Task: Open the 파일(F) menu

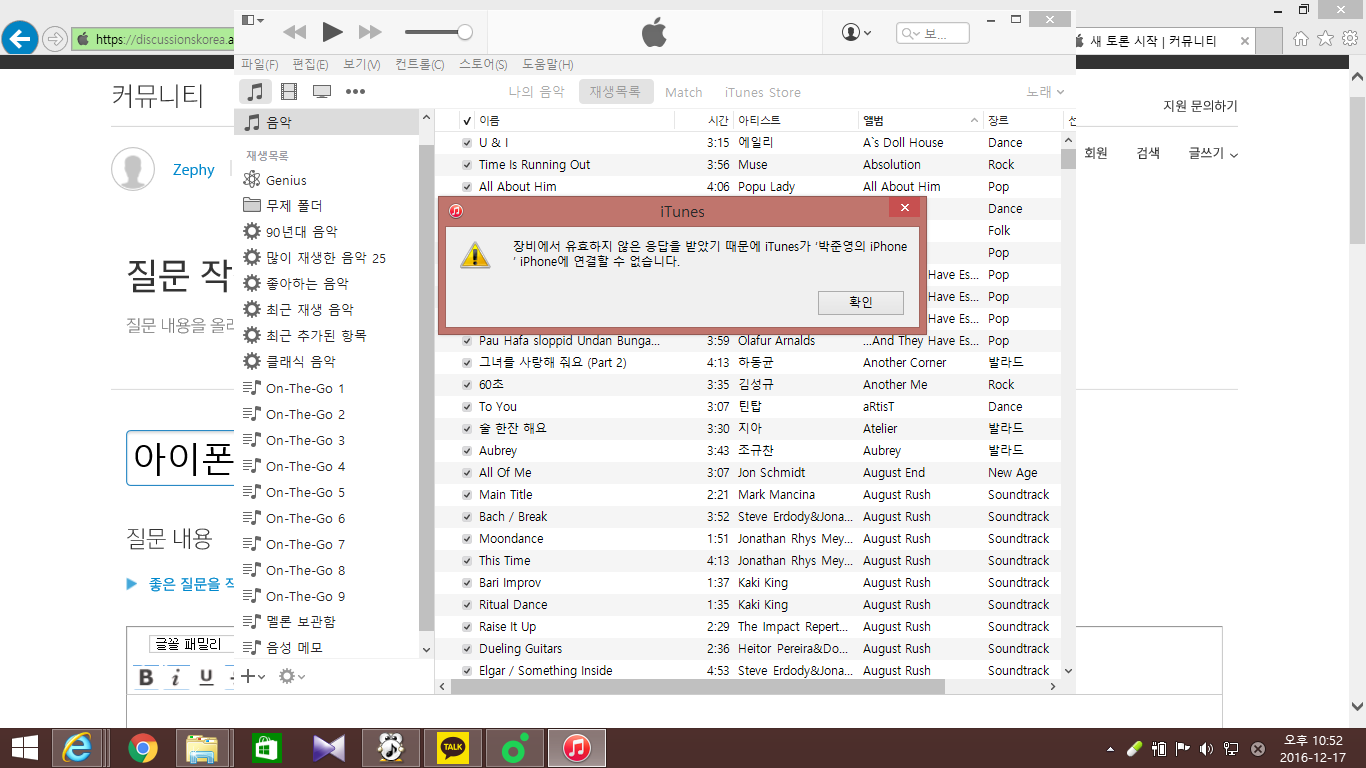Action: point(259,65)
